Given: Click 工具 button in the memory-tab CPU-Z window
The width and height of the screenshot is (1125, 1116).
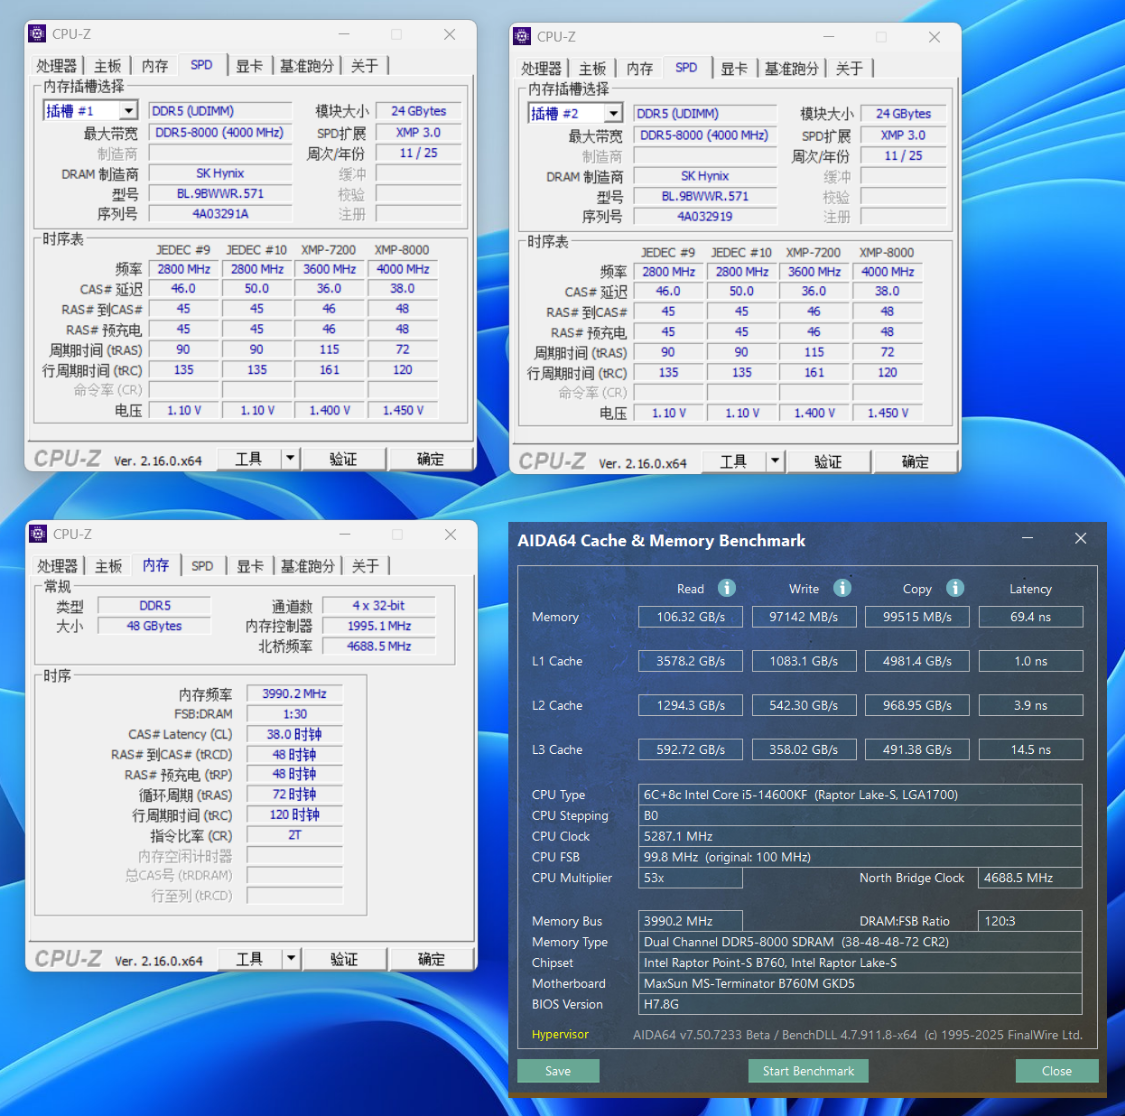Looking at the screenshot, I should coord(250,959).
